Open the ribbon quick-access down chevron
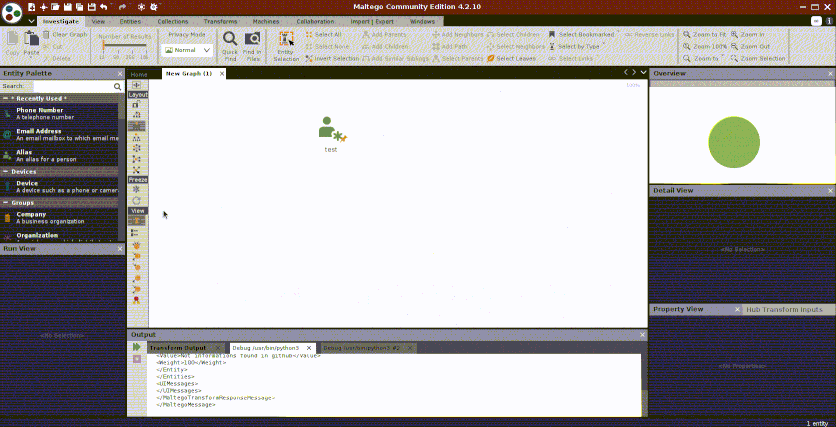 31,21
